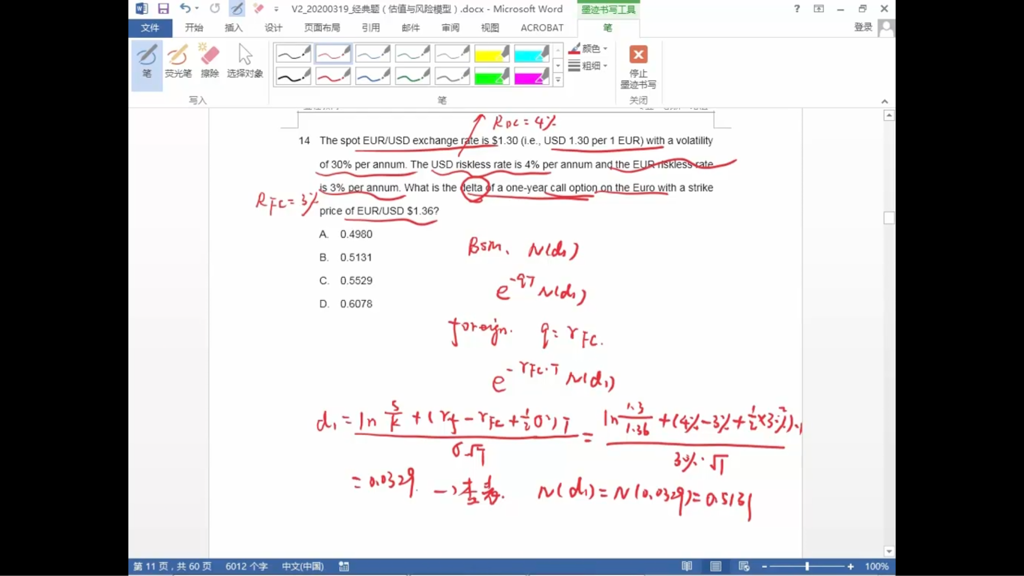Open the ink Color (颜色) dropdown
1024x576 pixels.
tap(588, 48)
